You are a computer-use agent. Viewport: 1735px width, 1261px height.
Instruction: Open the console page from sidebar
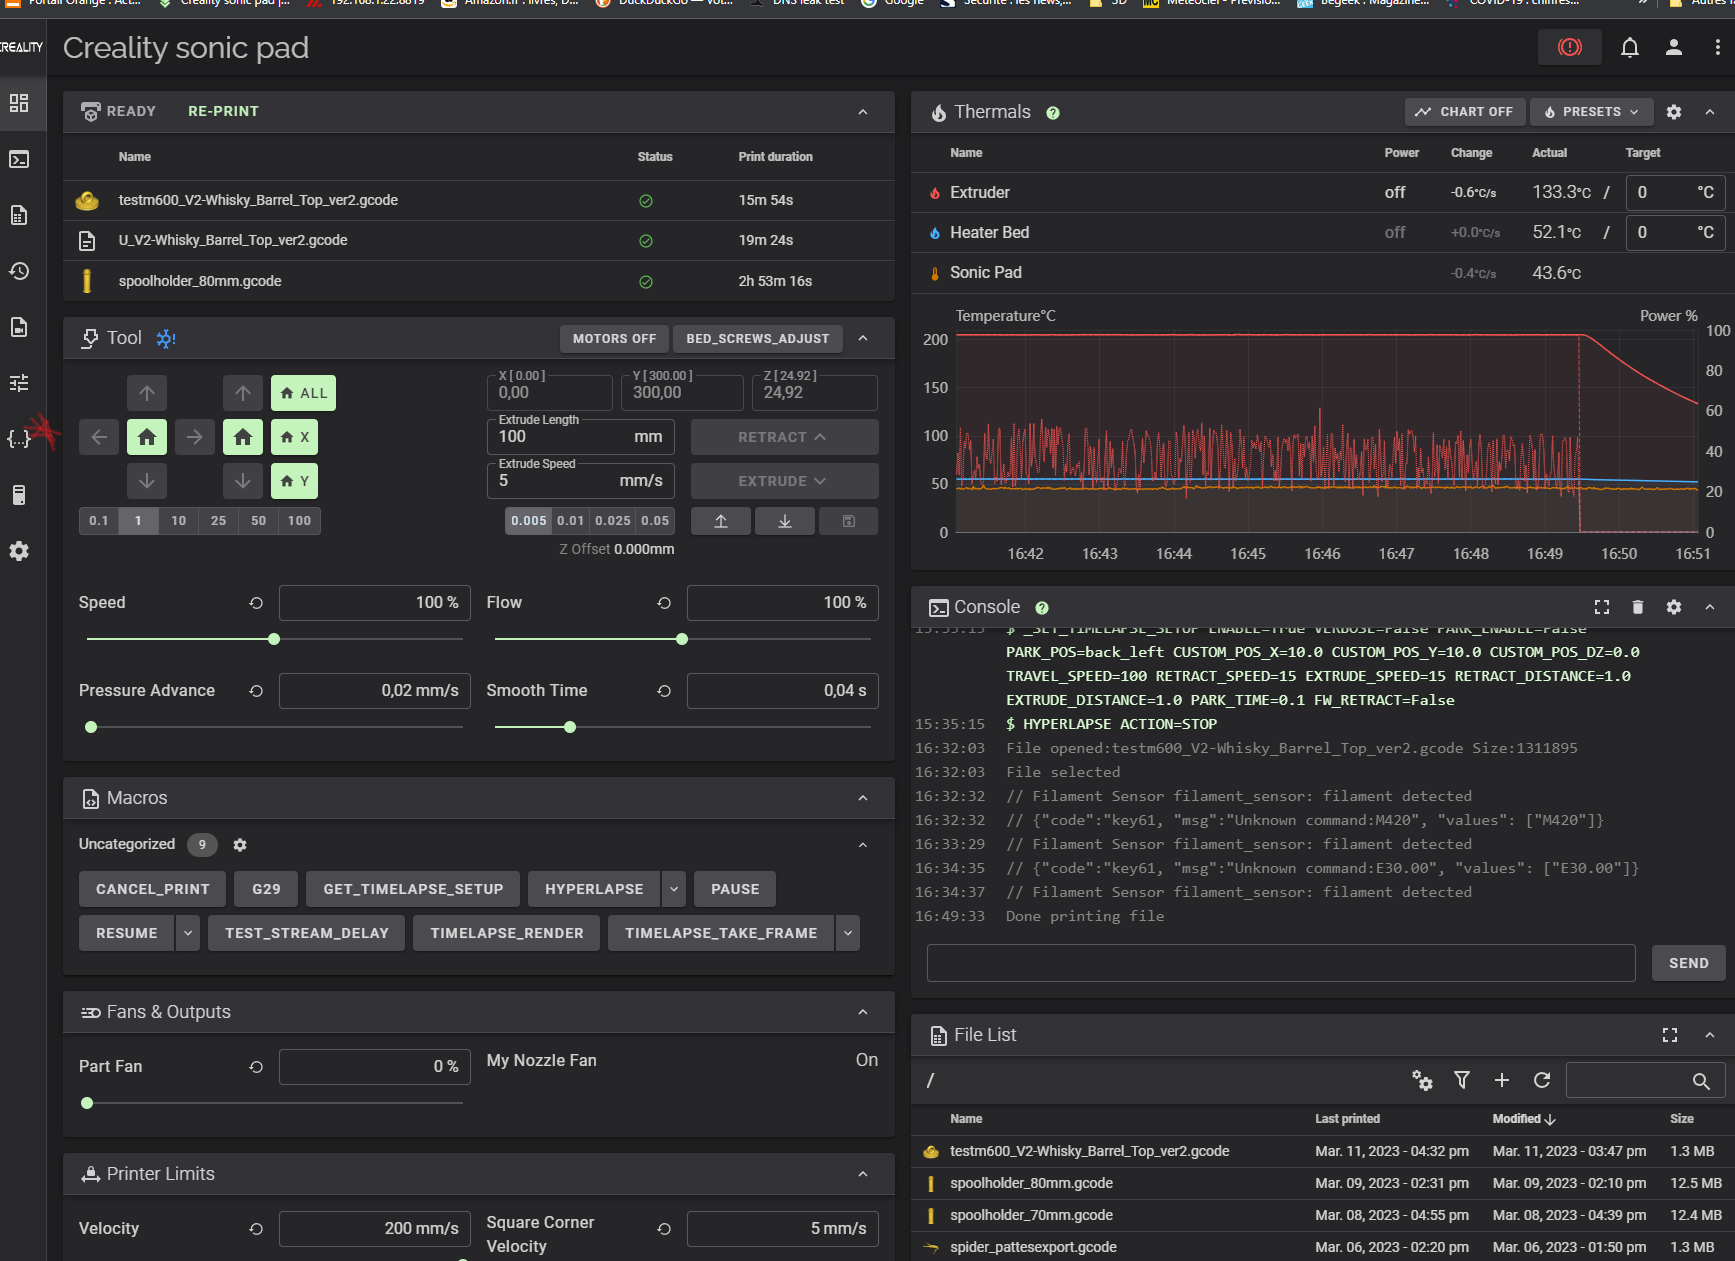pos(19,159)
